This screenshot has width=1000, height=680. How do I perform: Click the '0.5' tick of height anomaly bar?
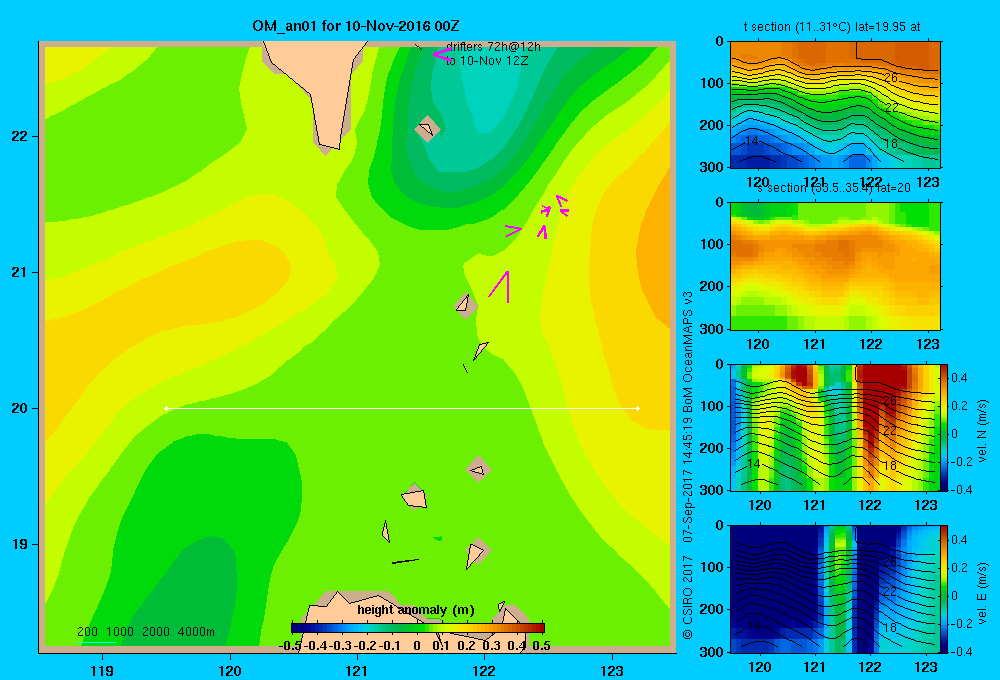click(541, 646)
